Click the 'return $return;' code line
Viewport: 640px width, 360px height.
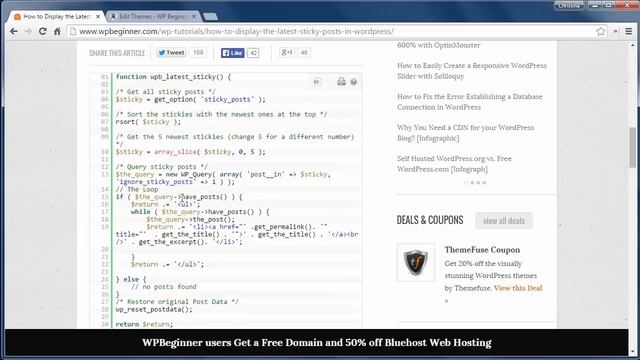click(144, 324)
